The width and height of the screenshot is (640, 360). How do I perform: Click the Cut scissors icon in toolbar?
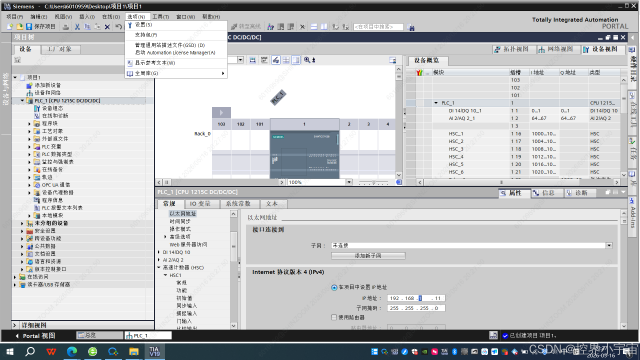click(77, 27)
